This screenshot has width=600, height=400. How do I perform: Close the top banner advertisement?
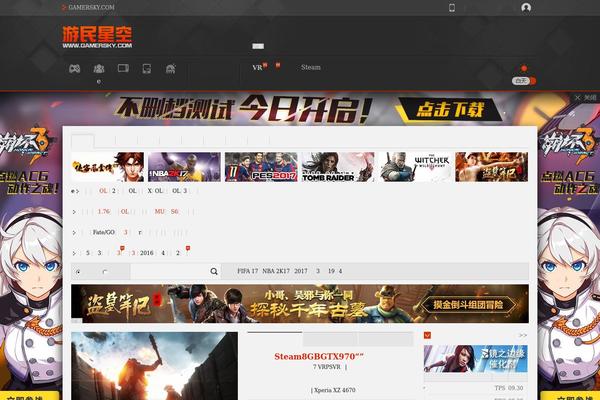click(x=585, y=98)
